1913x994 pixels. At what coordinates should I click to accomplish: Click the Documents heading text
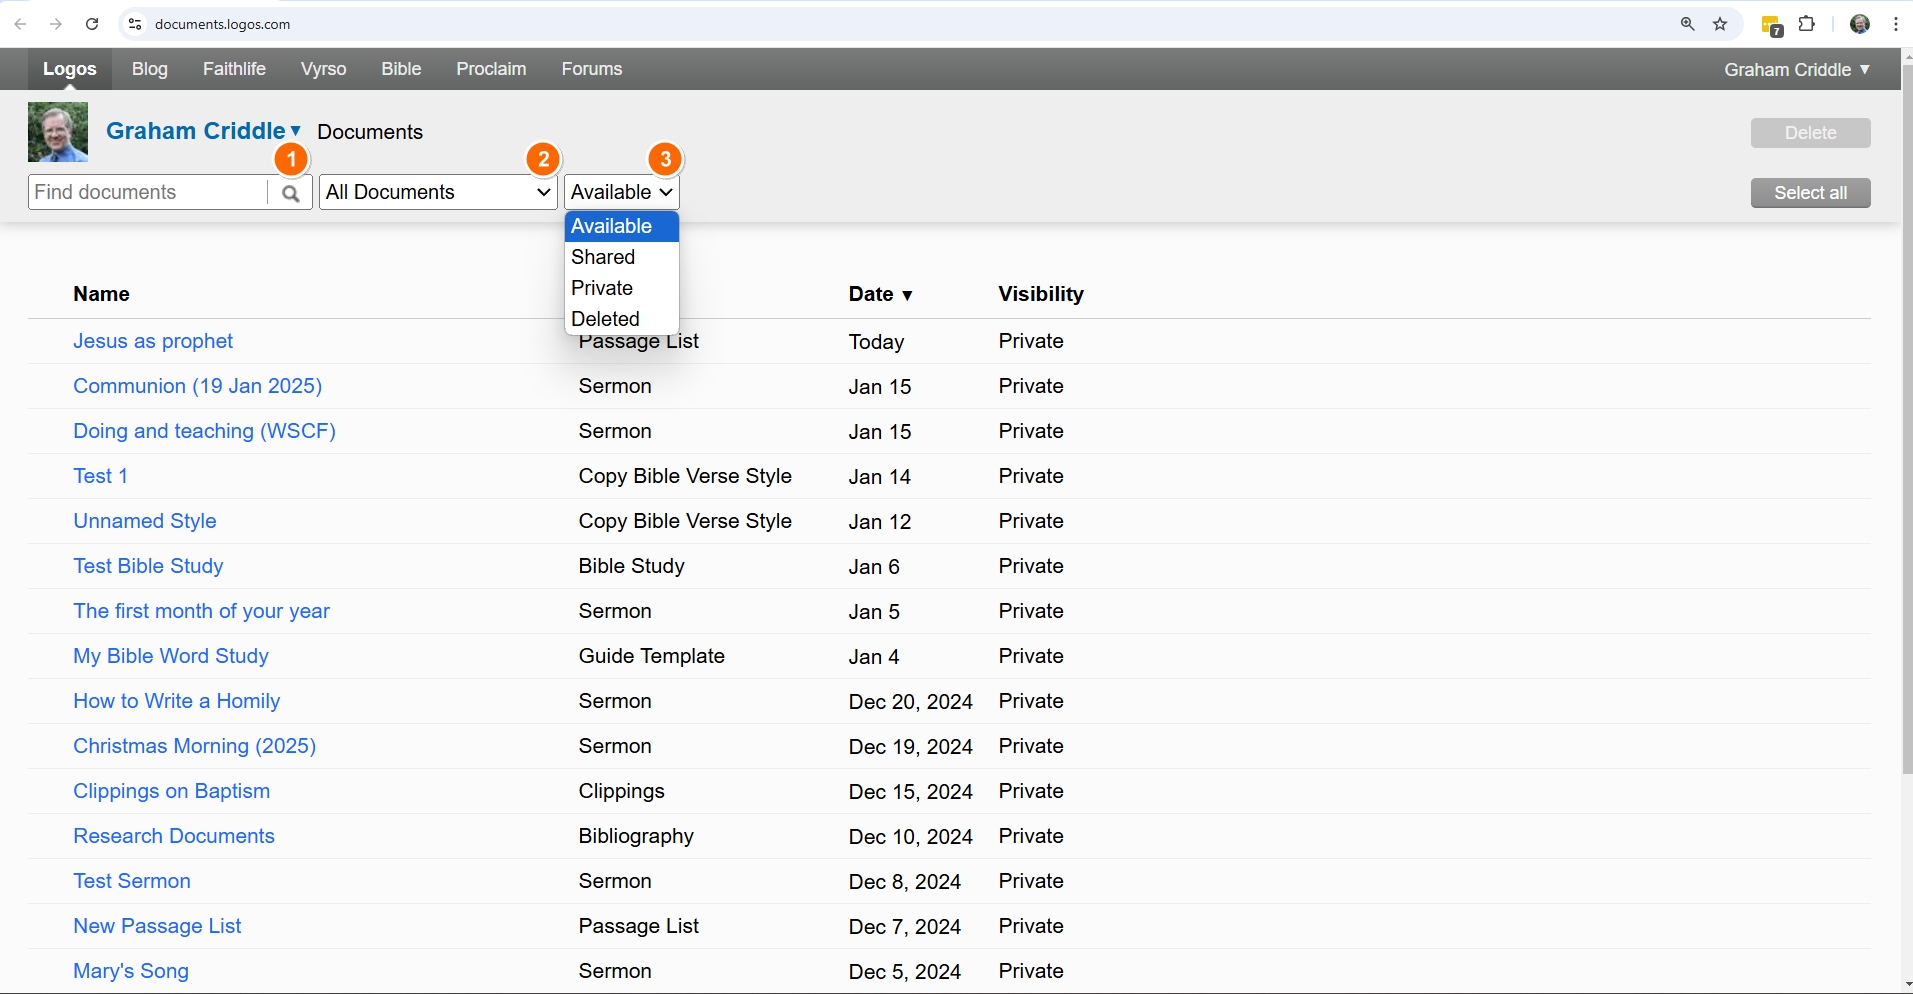click(x=370, y=132)
